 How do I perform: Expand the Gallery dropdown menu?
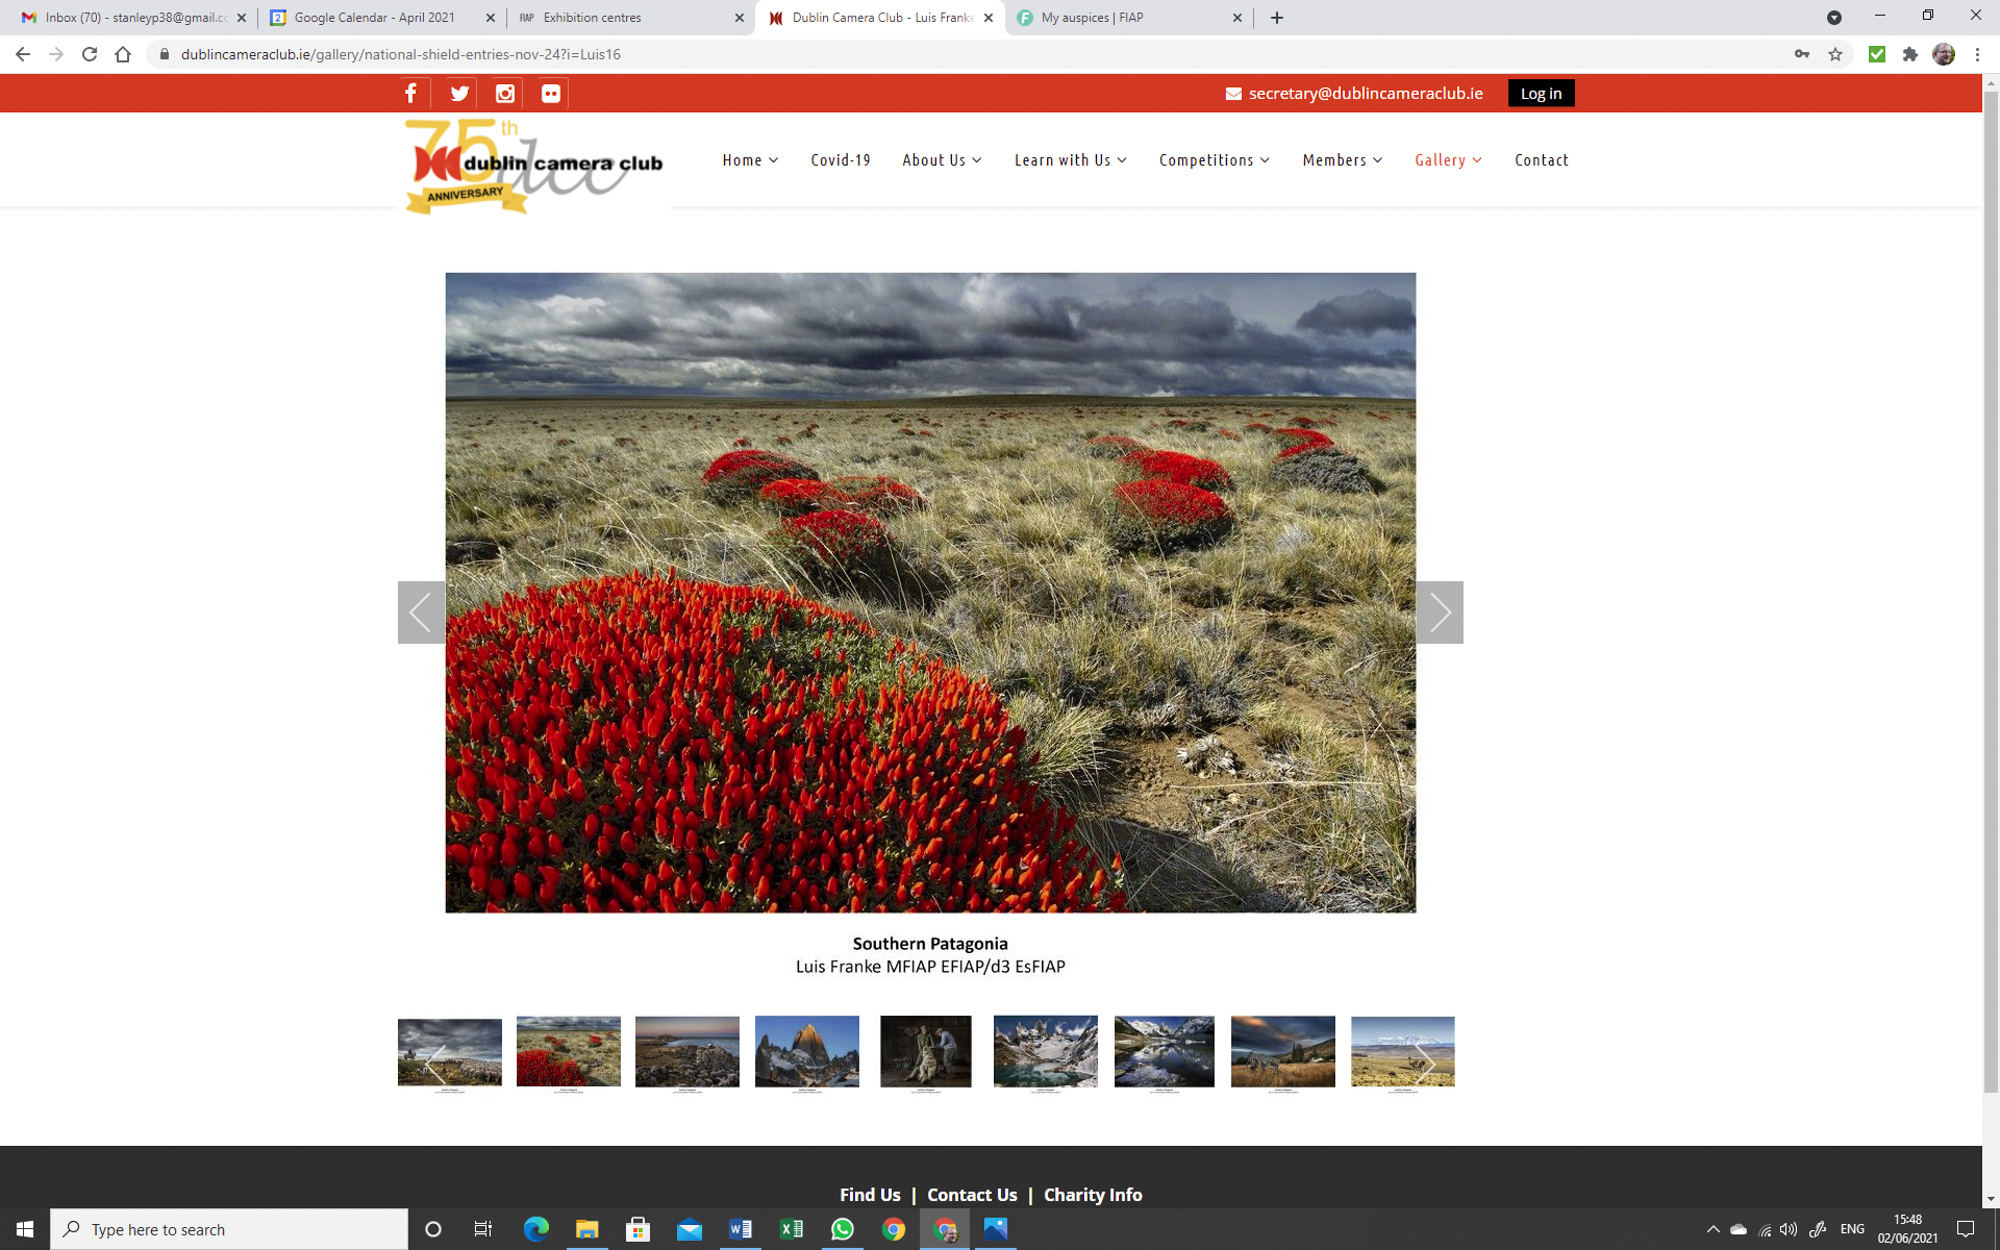tap(1448, 160)
